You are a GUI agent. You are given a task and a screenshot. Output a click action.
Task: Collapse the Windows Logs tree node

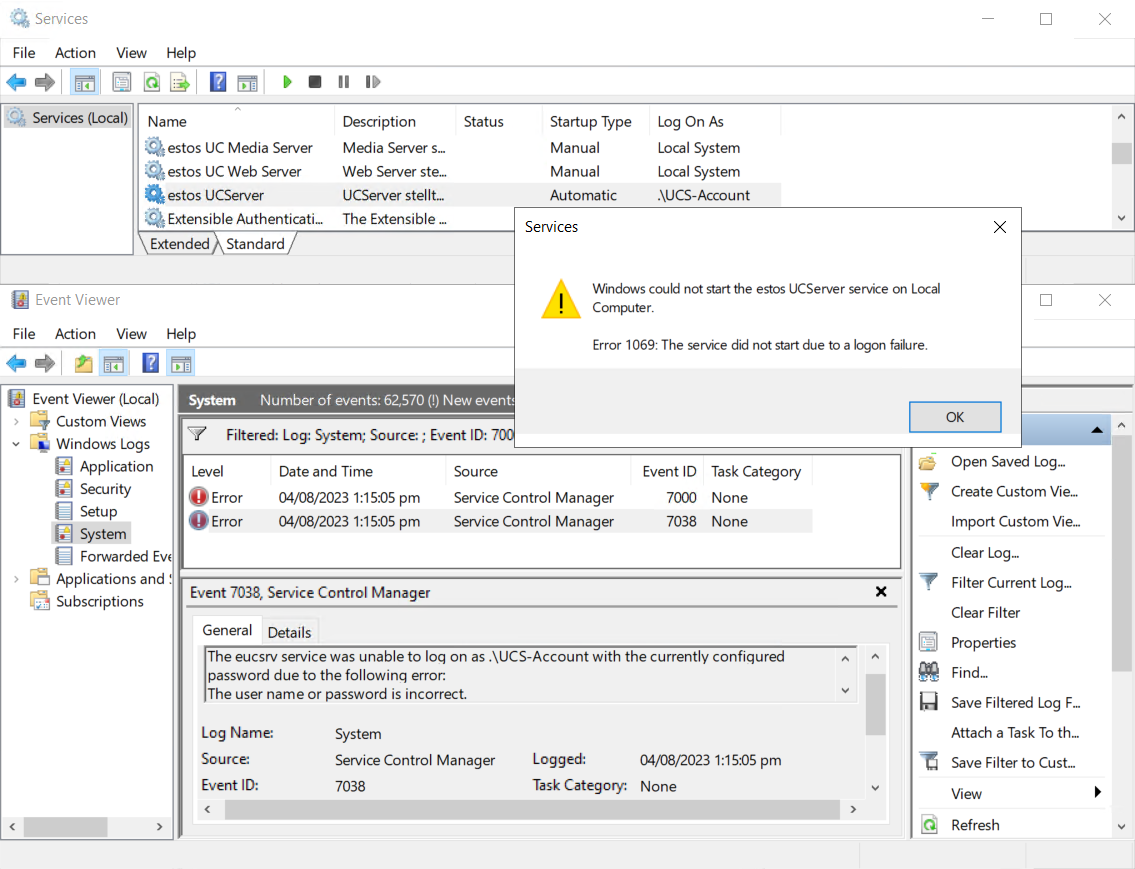(16, 444)
